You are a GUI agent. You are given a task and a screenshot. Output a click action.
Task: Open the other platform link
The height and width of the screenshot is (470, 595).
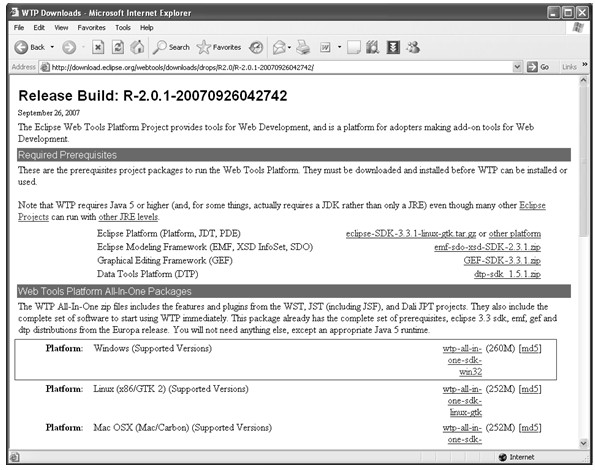pos(515,234)
